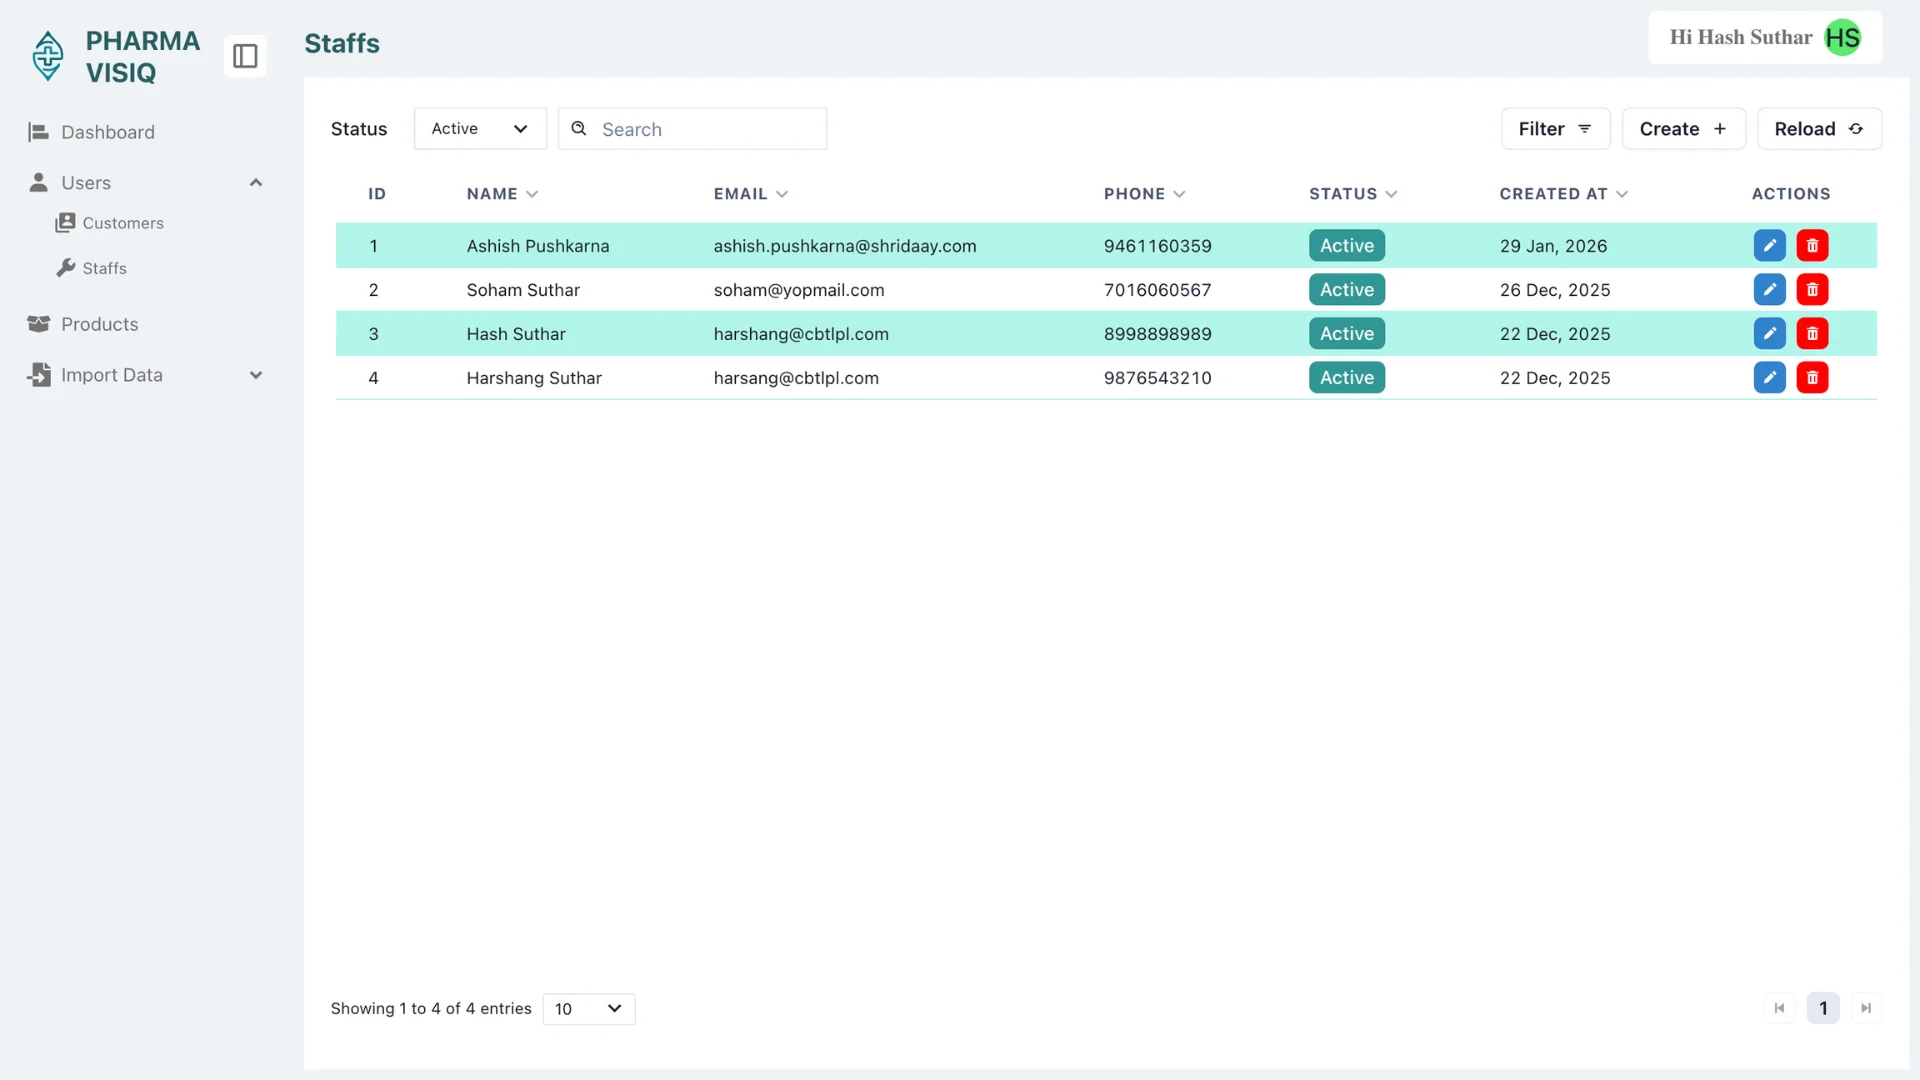1920x1080 pixels.
Task: Delete Soham Suthar with the trash icon
Action: tap(1812, 290)
